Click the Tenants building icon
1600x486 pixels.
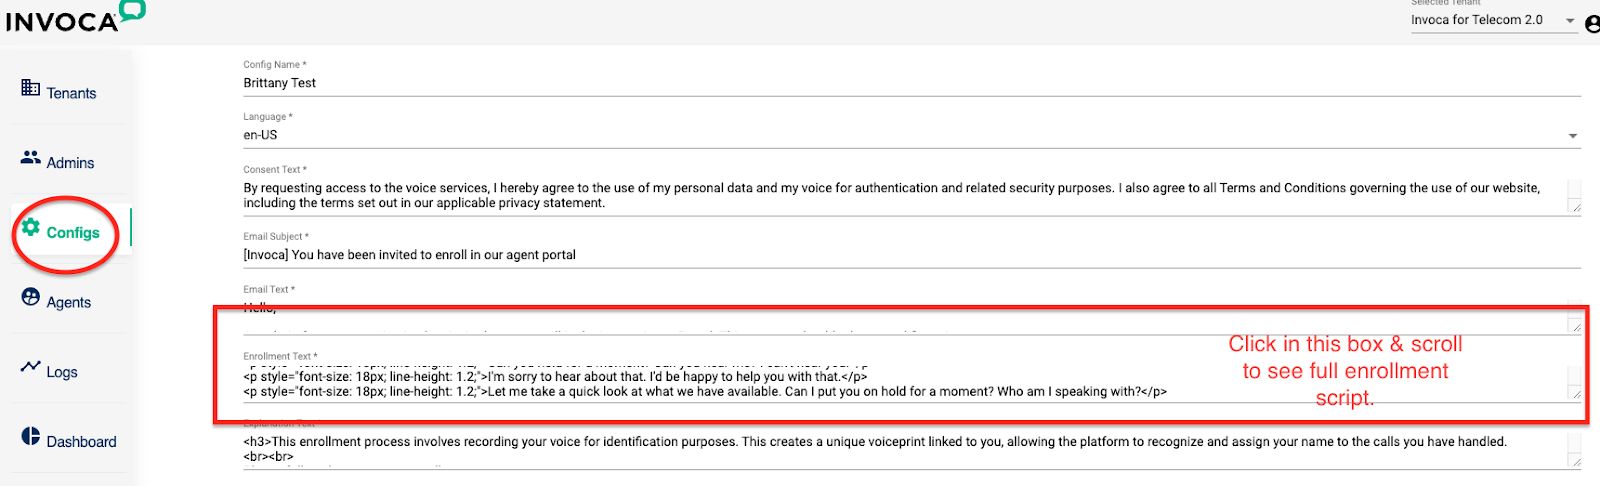point(30,88)
